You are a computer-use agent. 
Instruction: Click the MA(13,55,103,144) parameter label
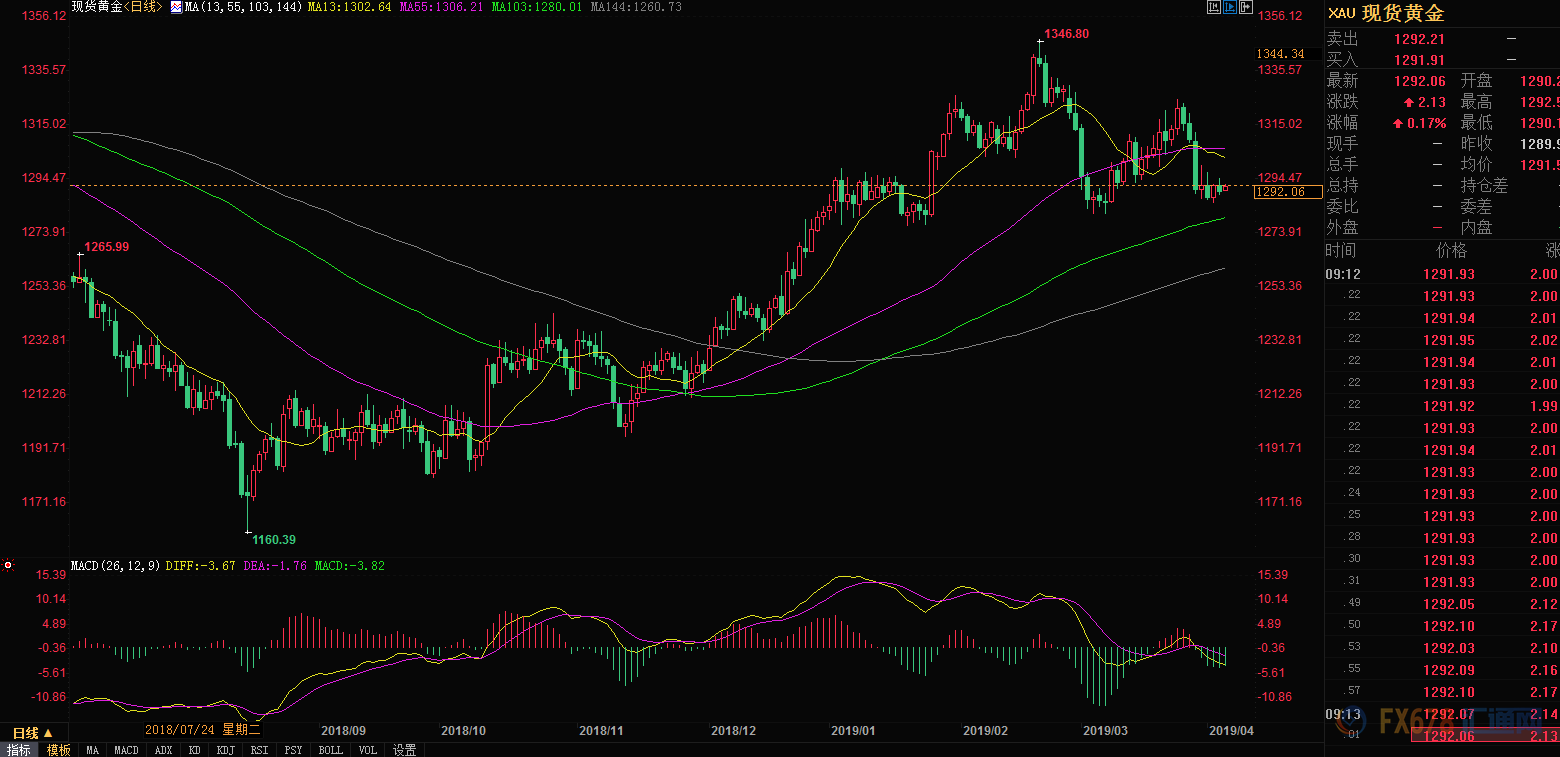[x=244, y=7]
